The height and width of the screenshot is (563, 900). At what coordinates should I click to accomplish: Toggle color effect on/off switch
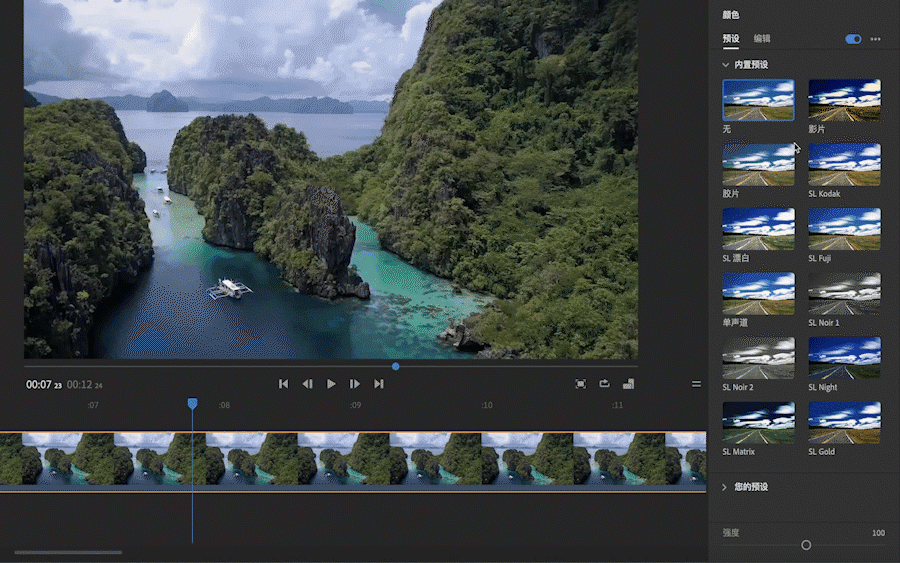[853, 39]
